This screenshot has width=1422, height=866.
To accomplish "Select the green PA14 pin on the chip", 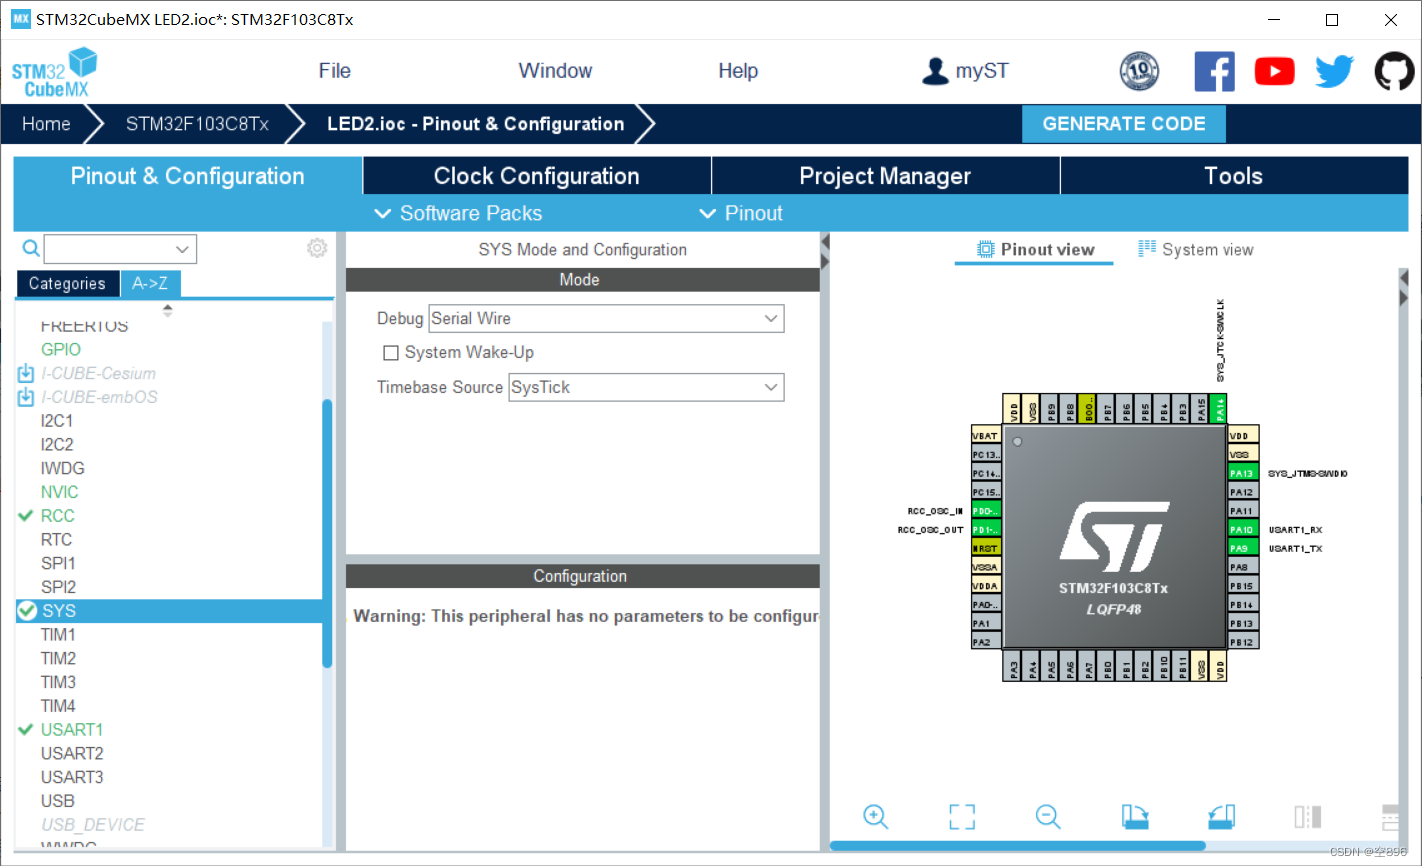I will pyautogui.click(x=1218, y=408).
